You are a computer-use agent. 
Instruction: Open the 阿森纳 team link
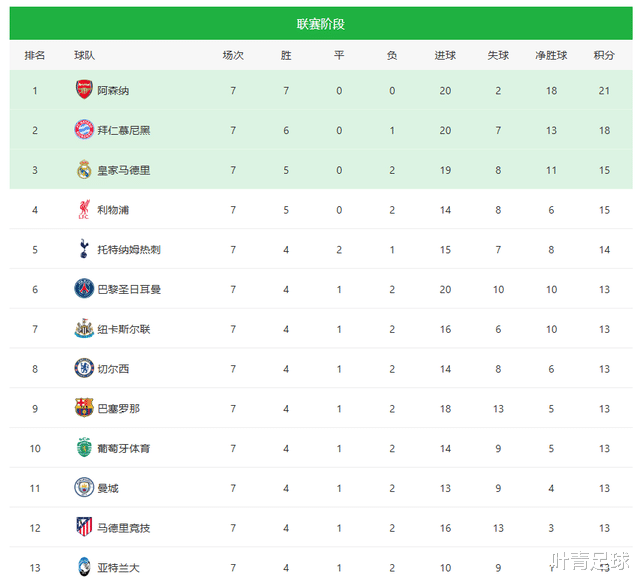113,91
